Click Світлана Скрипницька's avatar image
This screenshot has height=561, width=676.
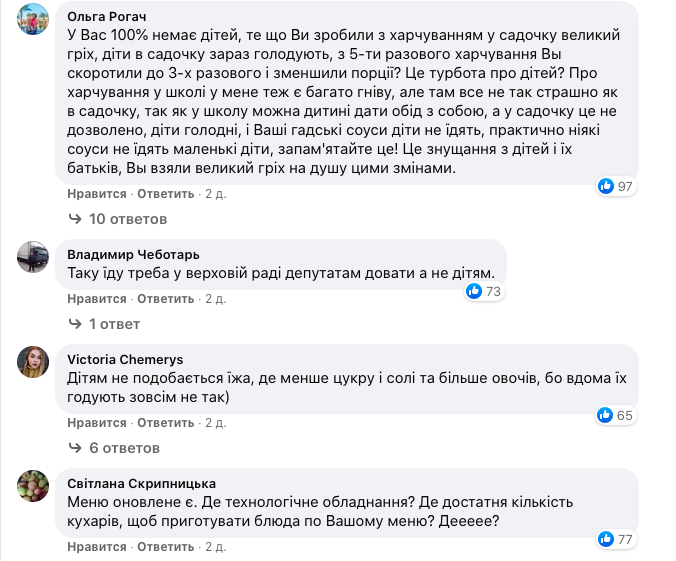[x=35, y=487]
